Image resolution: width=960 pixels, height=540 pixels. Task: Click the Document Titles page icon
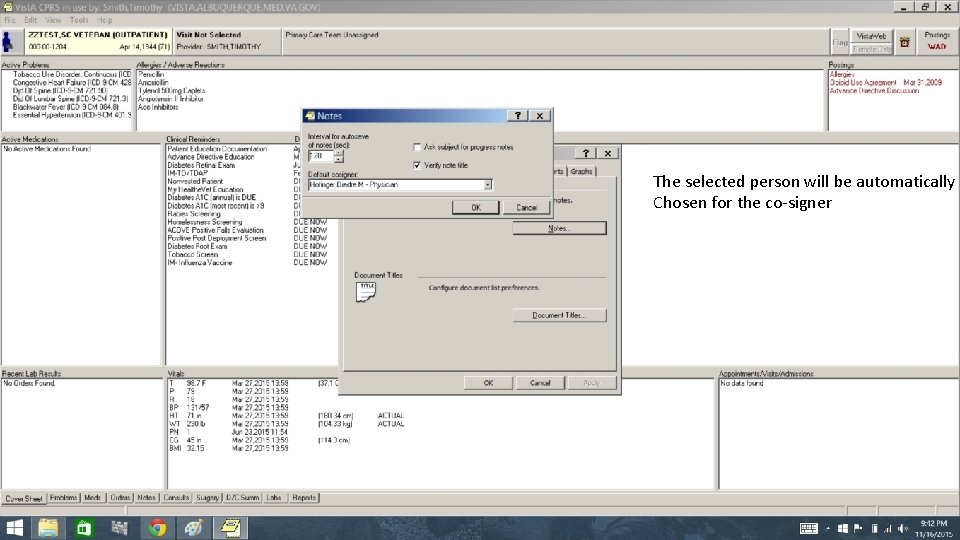[366, 292]
